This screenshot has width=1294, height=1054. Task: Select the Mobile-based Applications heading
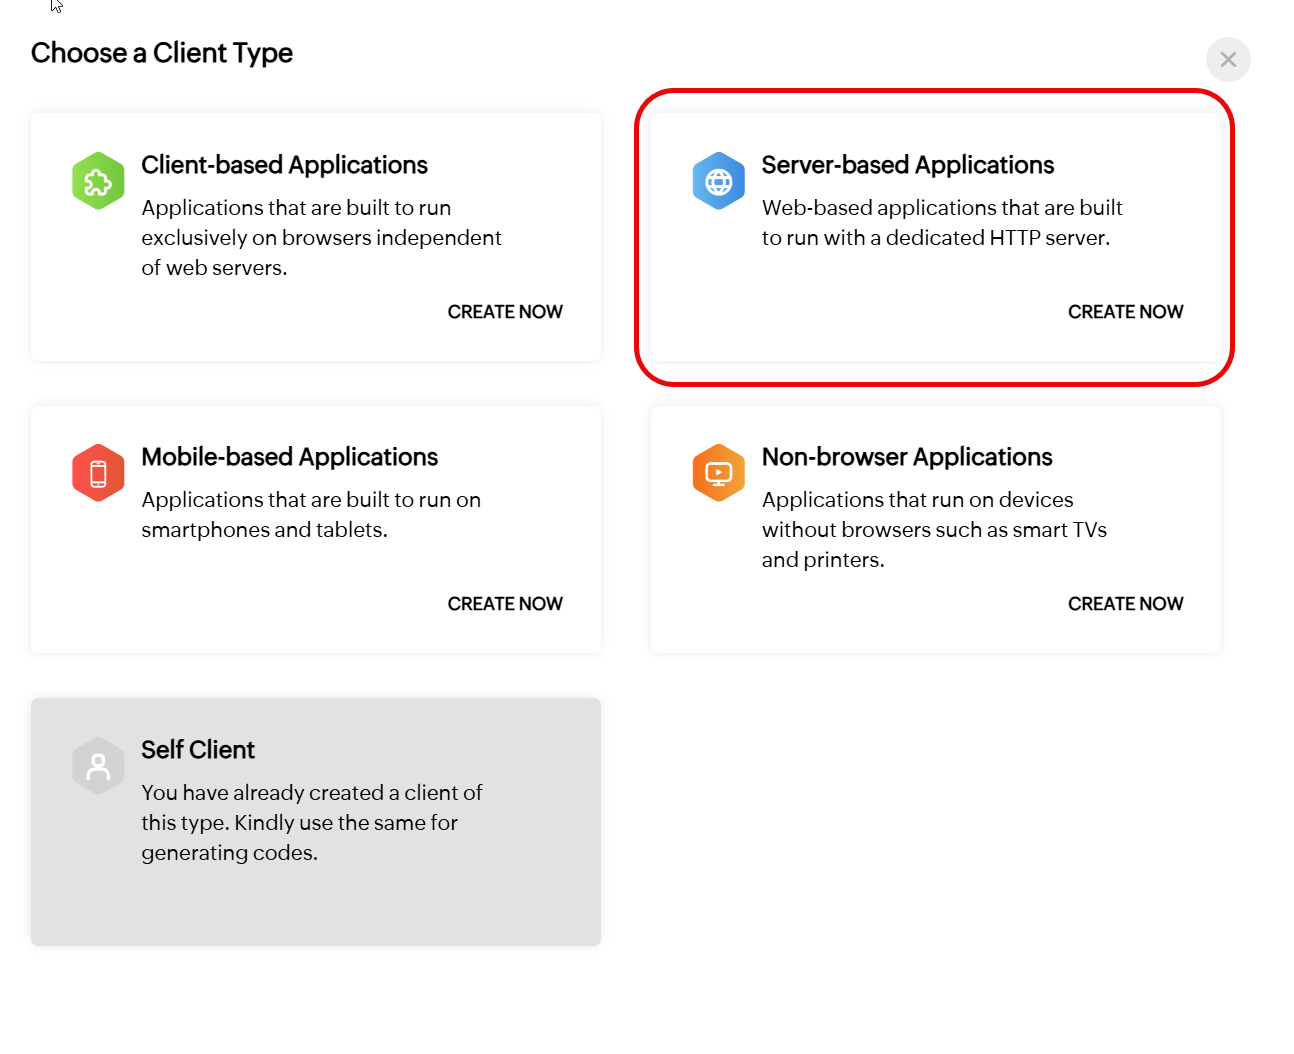click(290, 457)
